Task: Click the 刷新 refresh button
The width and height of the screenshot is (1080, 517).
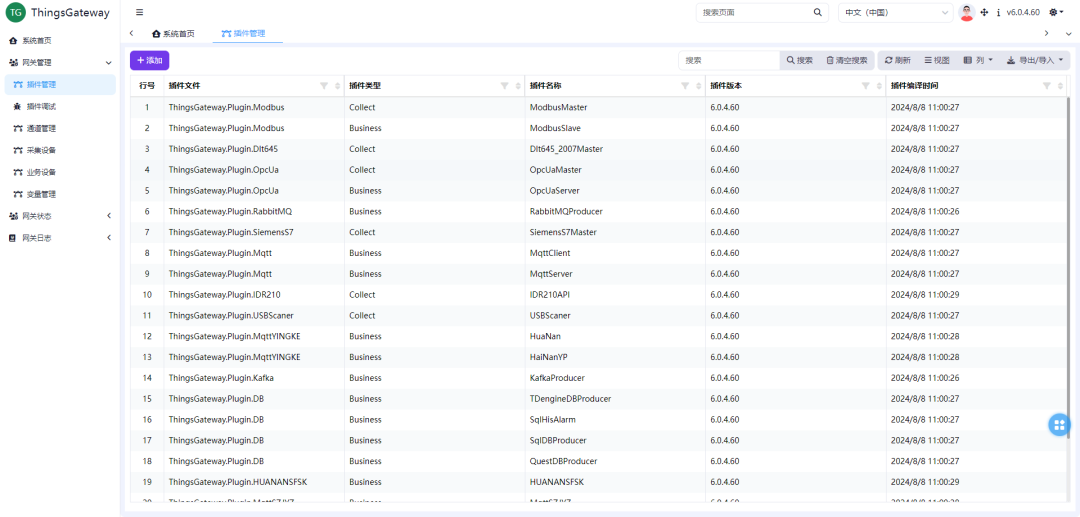Action: coord(897,60)
